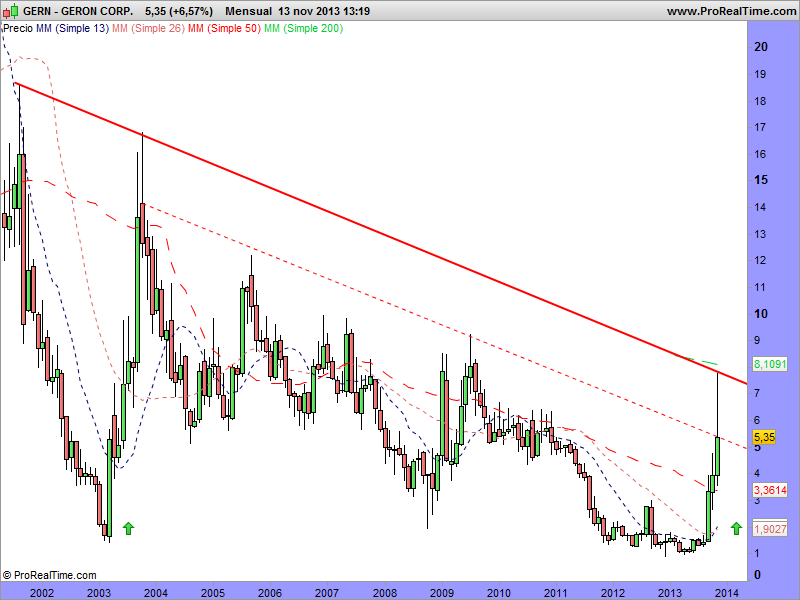This screenshot has height=600, width=800.
Task: Click the 2012 year label
Action: 613,592
